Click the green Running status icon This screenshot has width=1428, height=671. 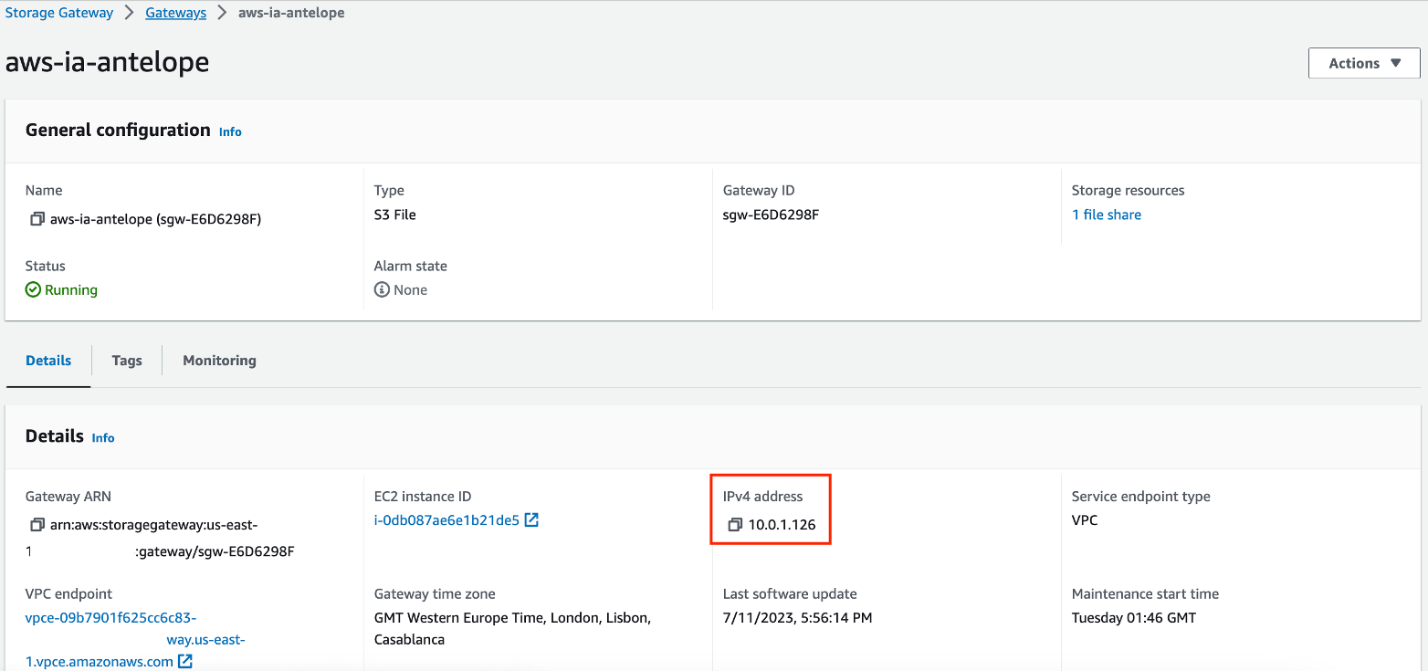pos(33,290)
